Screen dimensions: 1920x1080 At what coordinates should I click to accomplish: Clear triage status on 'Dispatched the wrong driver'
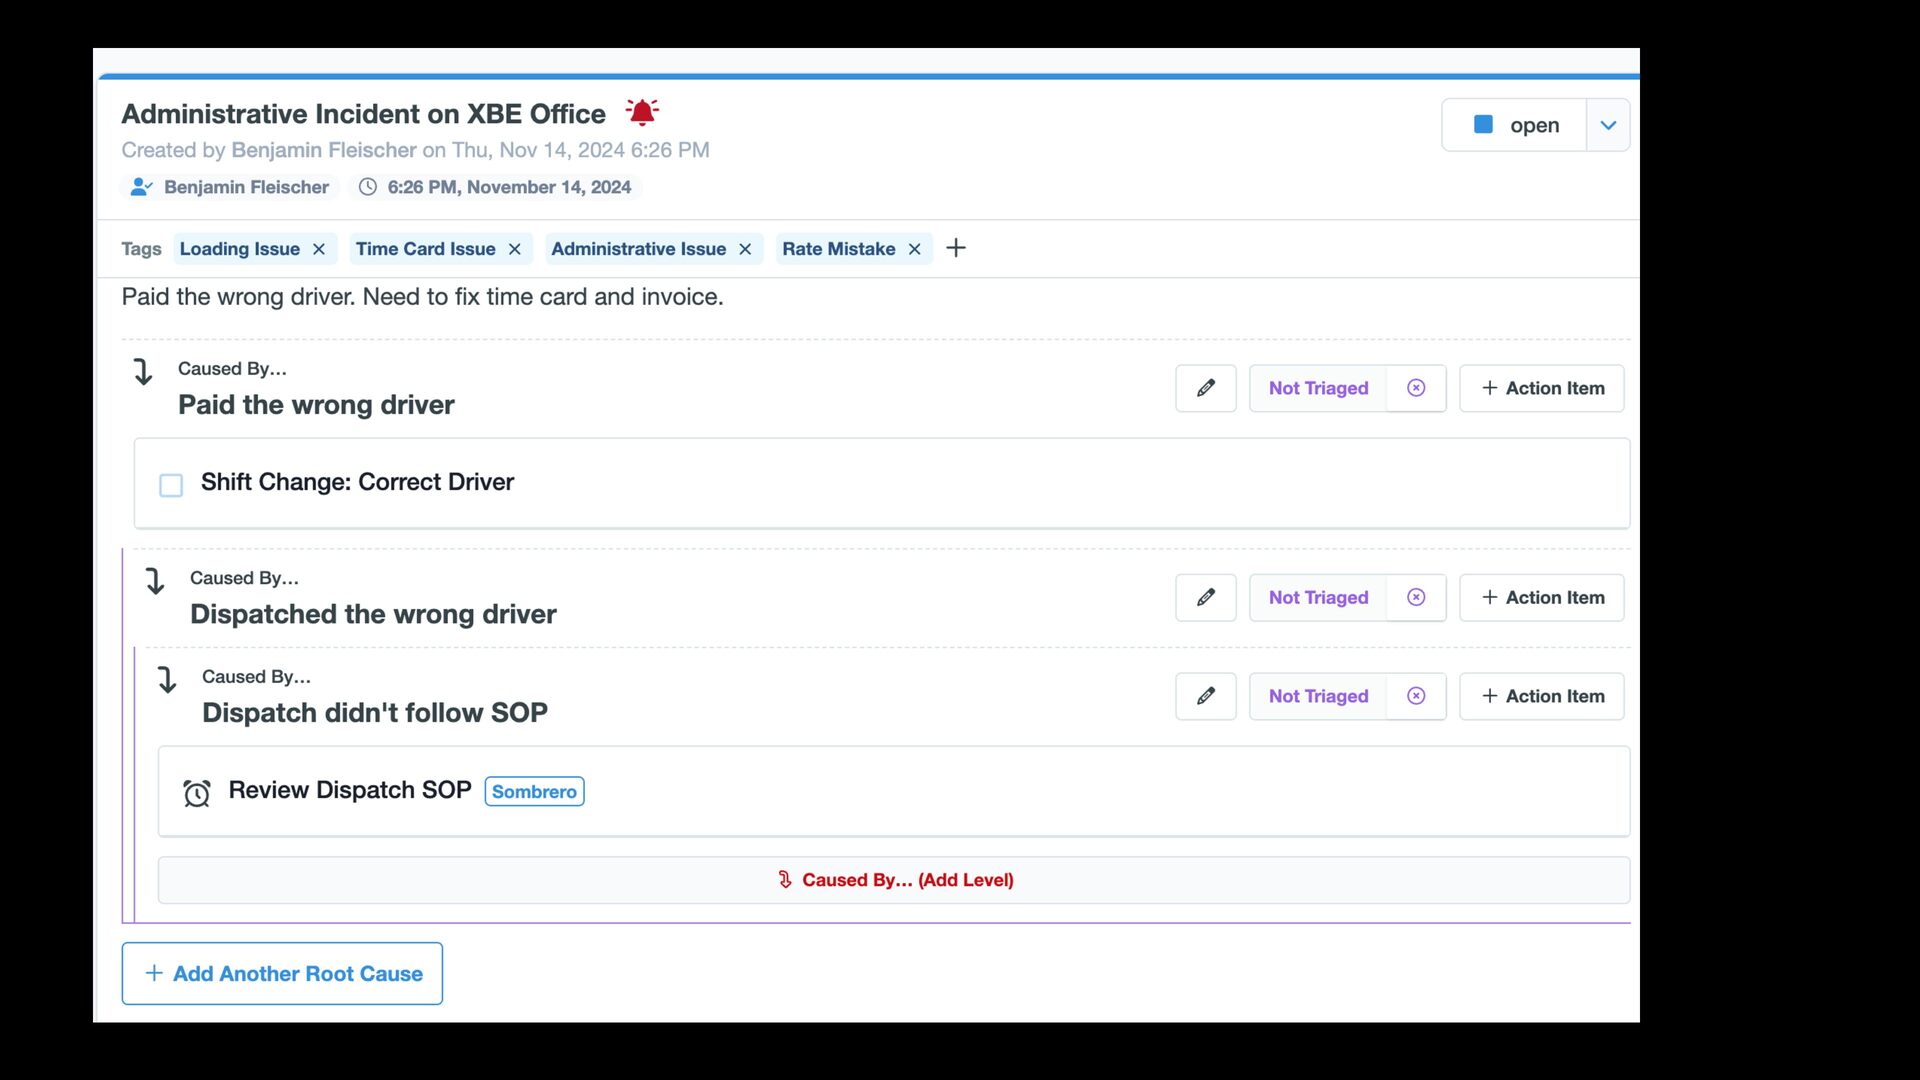pos(1415,597)
